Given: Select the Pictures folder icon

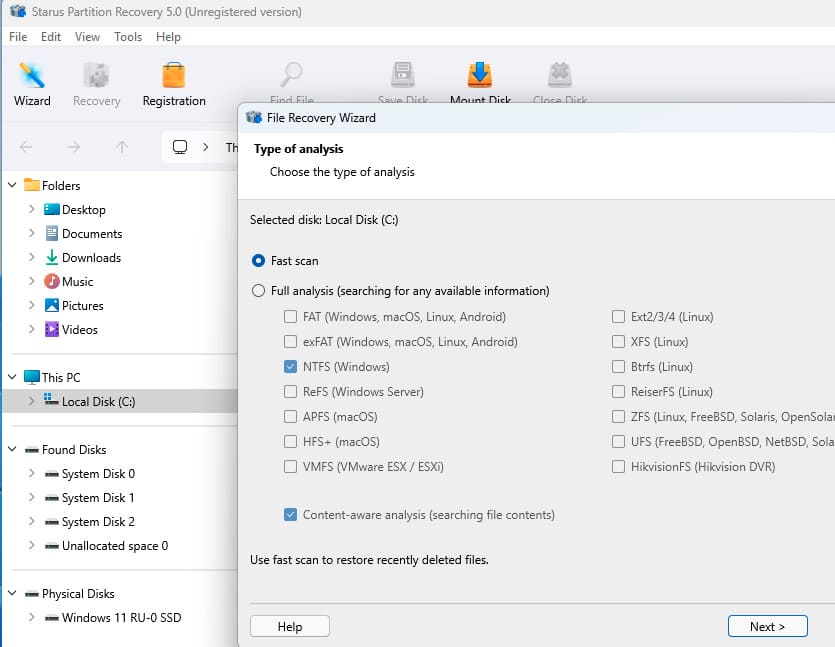Looking at the screenshot, I should 52,305.
